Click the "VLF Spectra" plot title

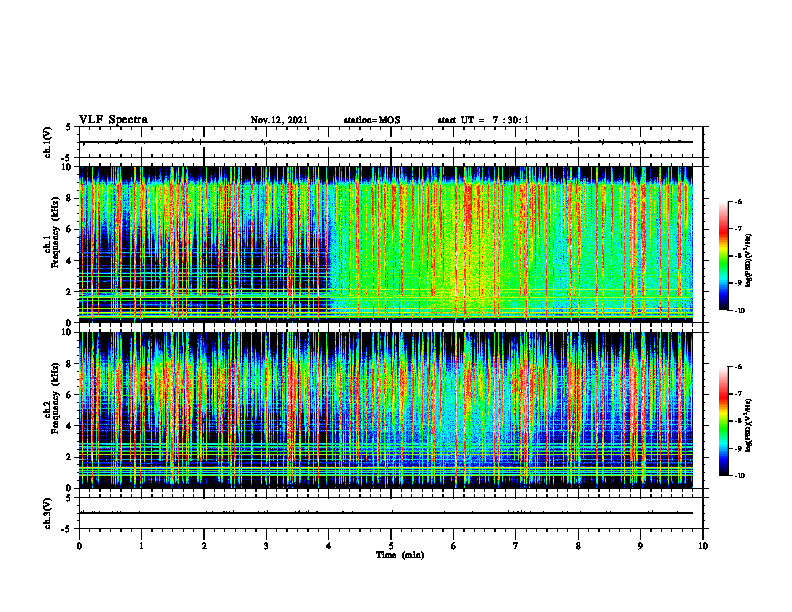[113, 120]
